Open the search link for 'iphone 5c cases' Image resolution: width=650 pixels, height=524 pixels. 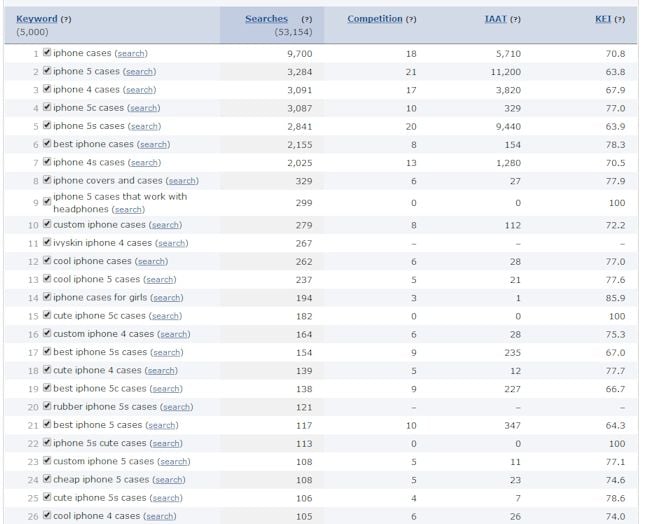coord(143,108)
